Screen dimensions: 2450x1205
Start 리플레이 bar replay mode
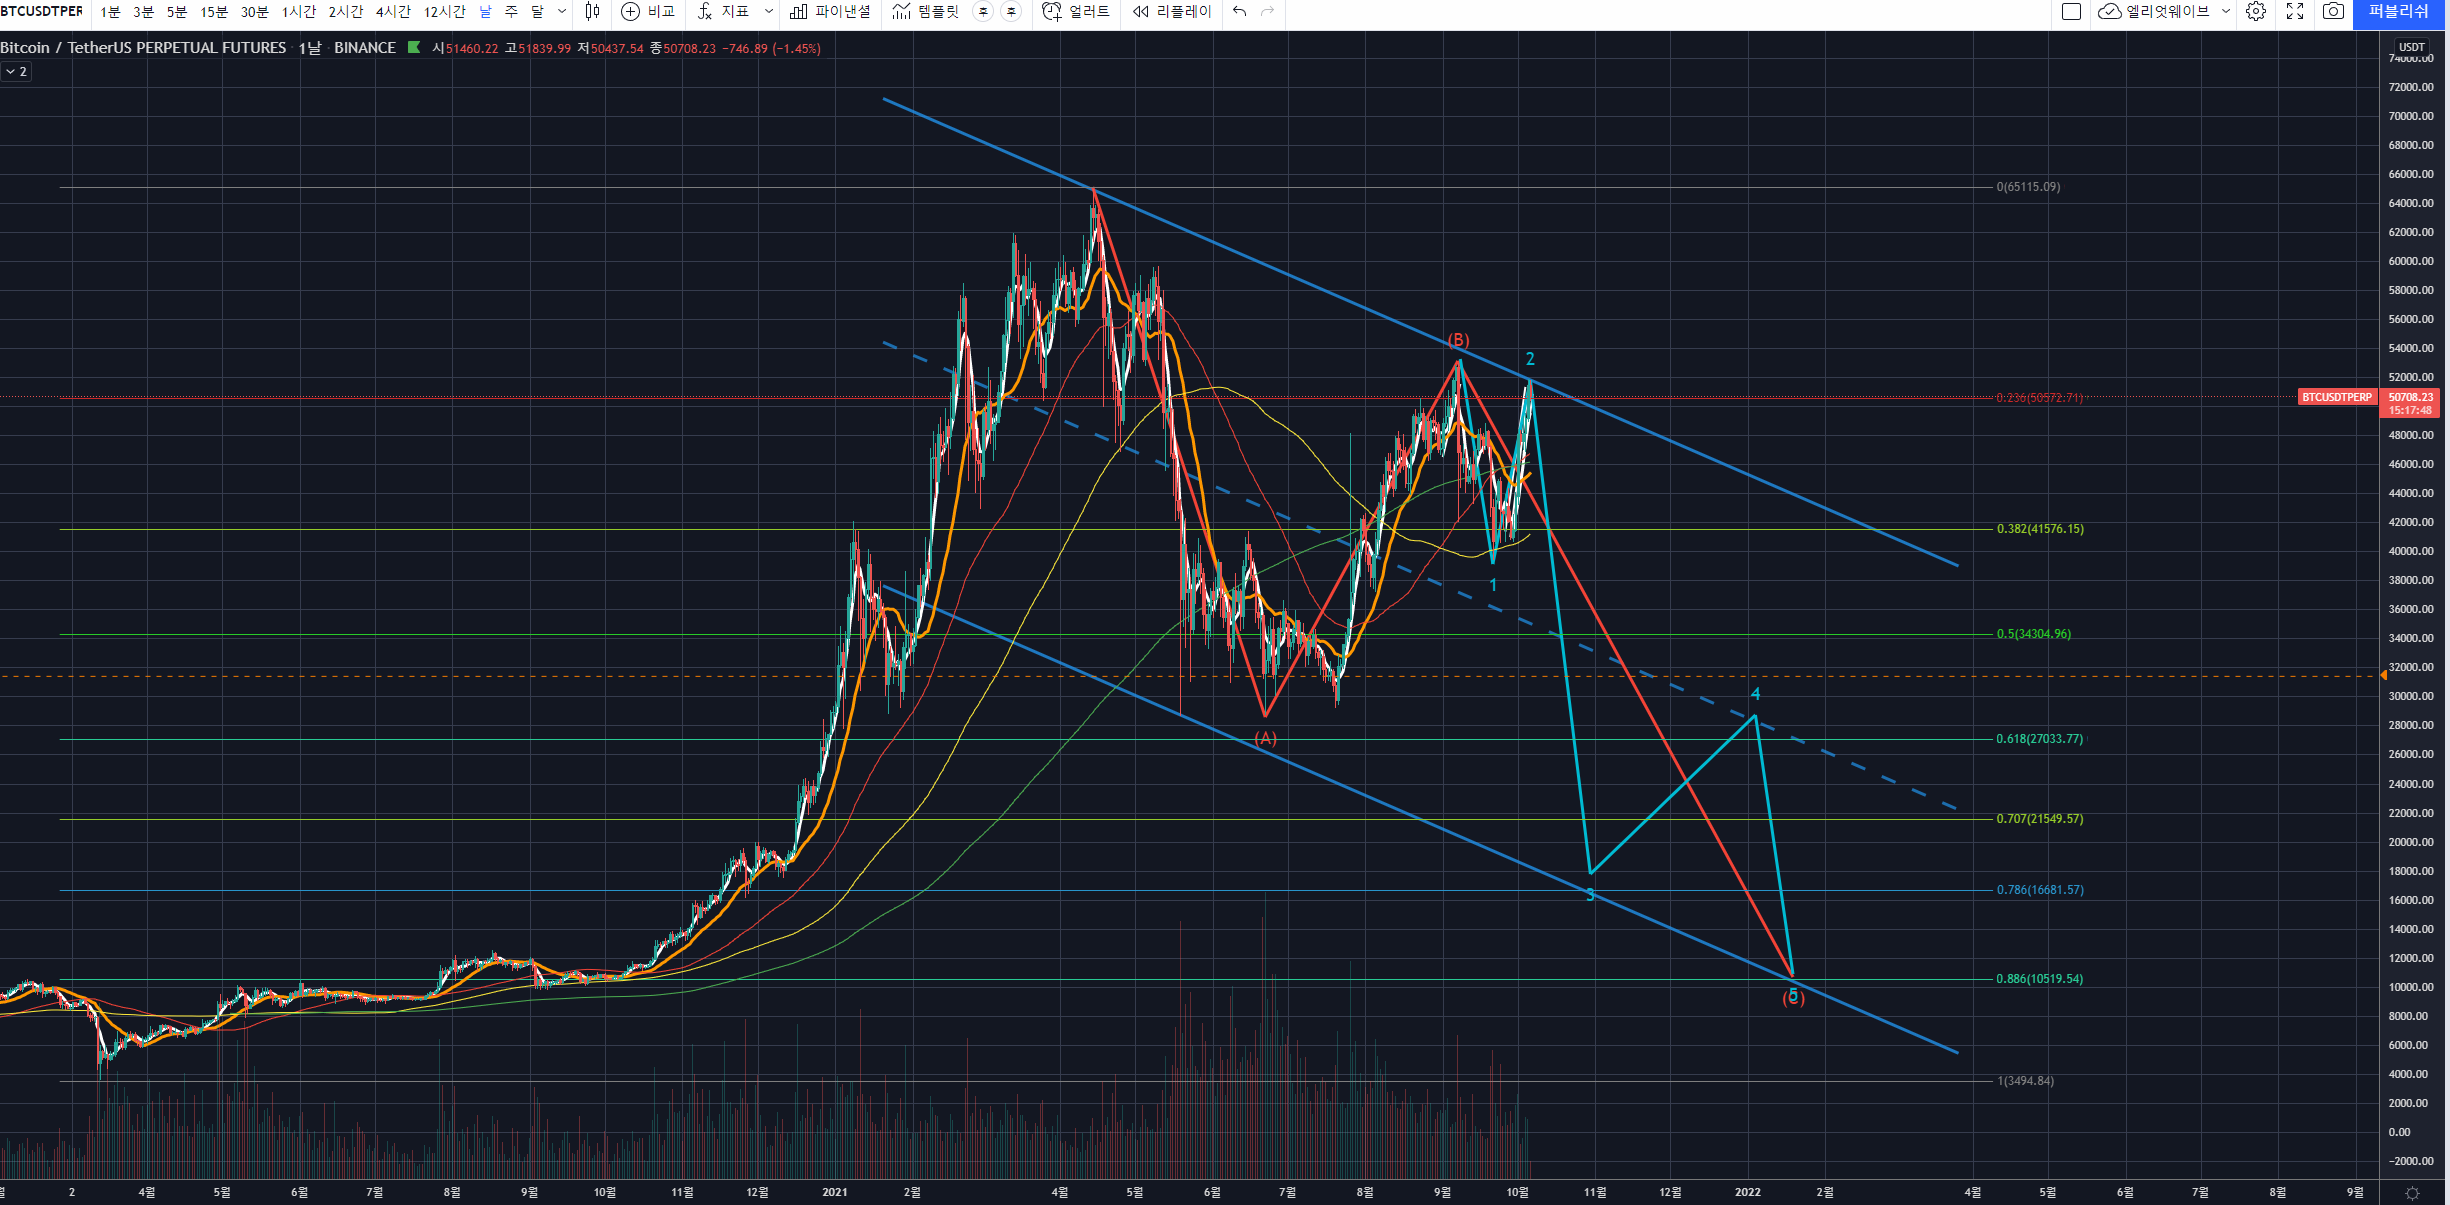tap(1172, 12)
